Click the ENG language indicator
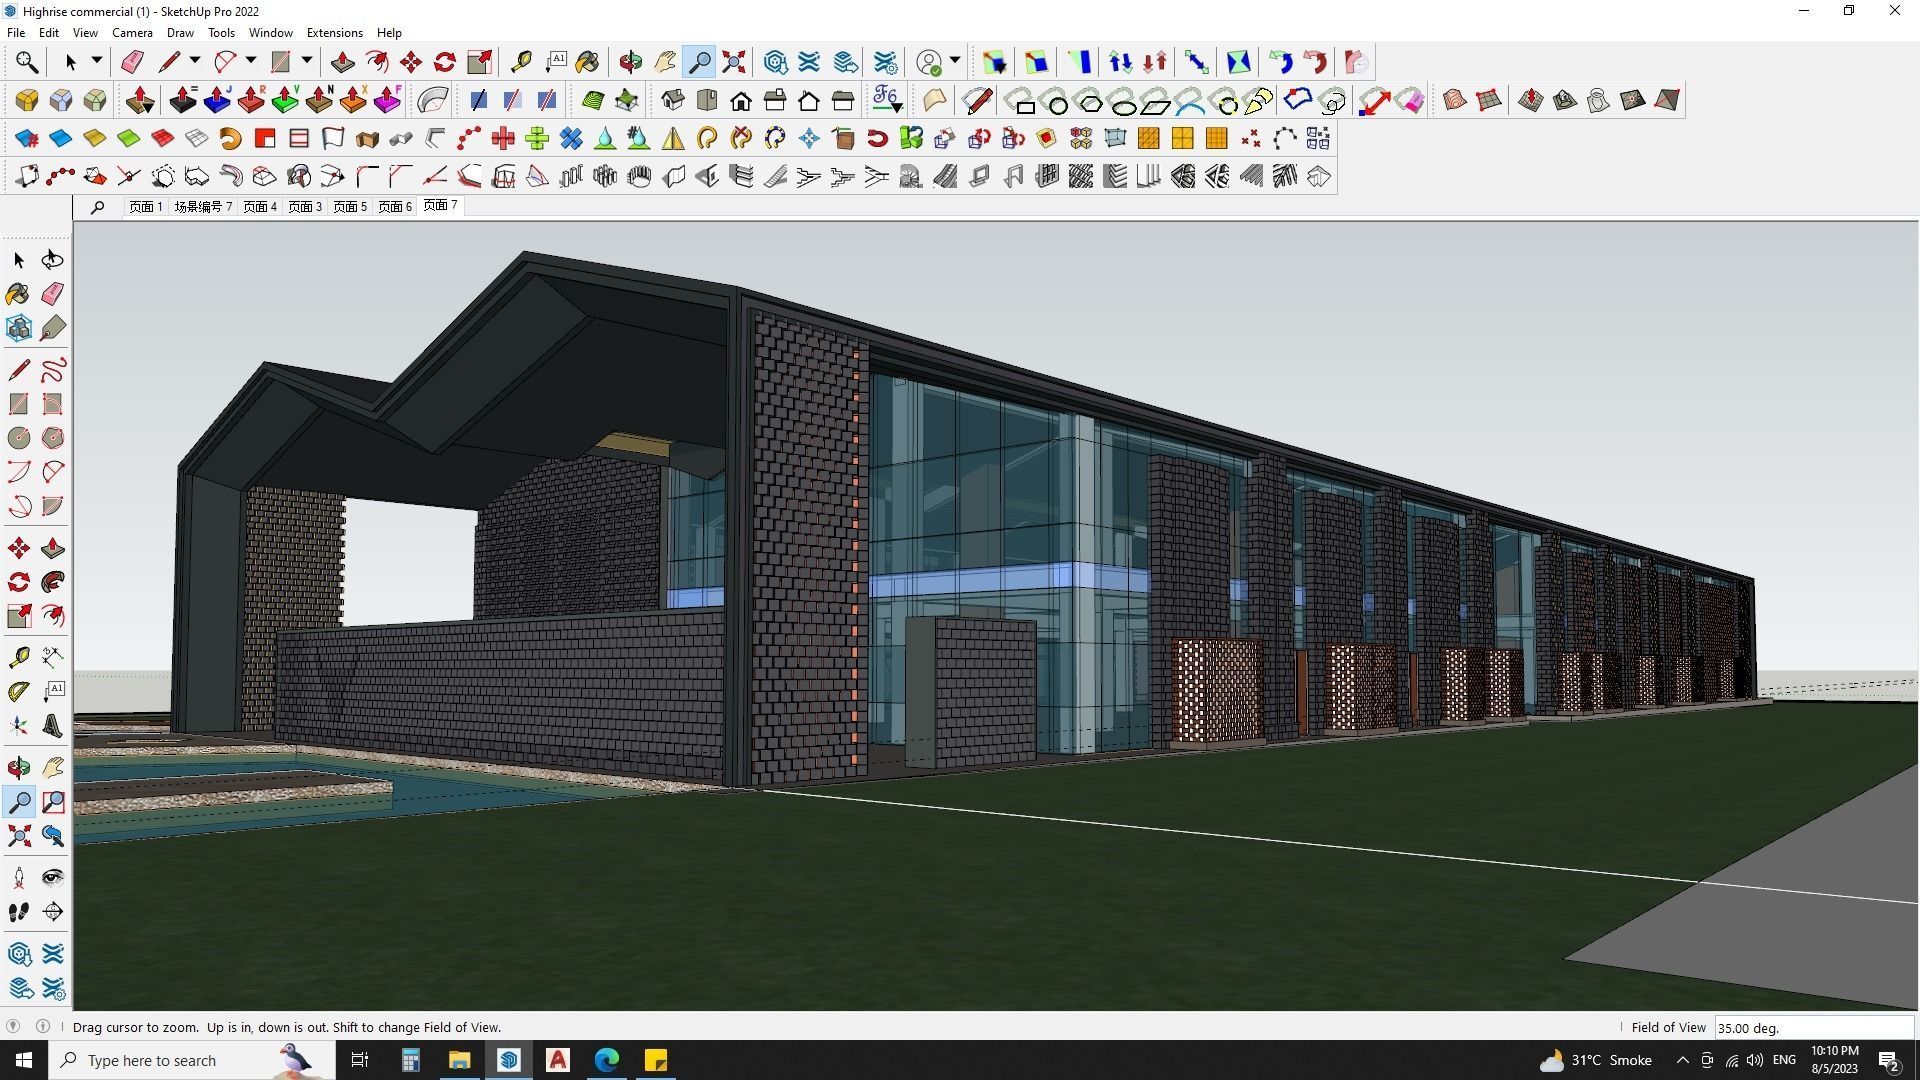This screenshot has width=1920, height=1080. 1784,1060
